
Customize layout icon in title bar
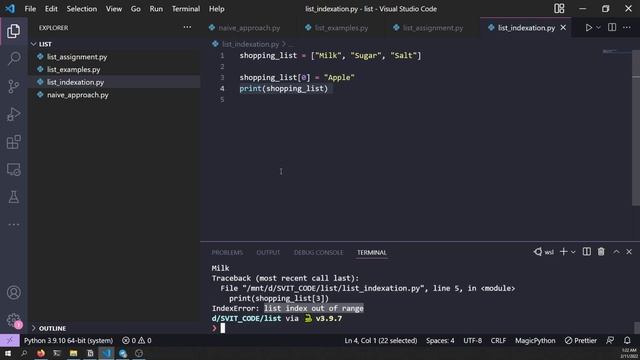coord(559,9)
